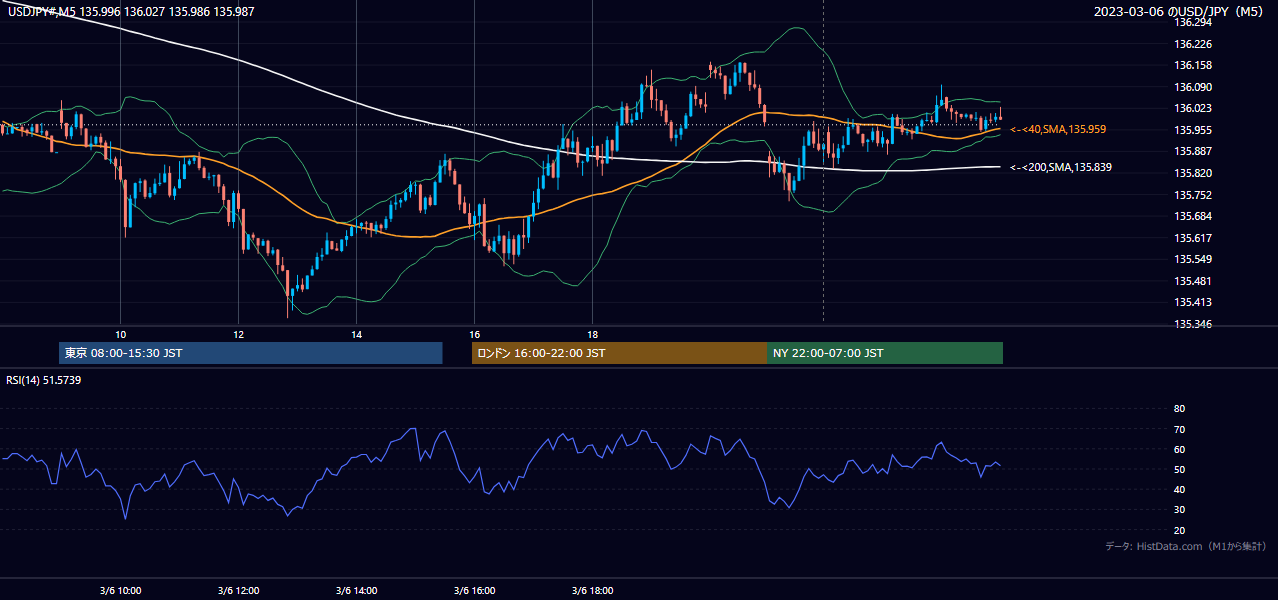Click the RSI 70 level label
The height and width of the screenshot is (600, 1278).
[x=1179, y=429]
